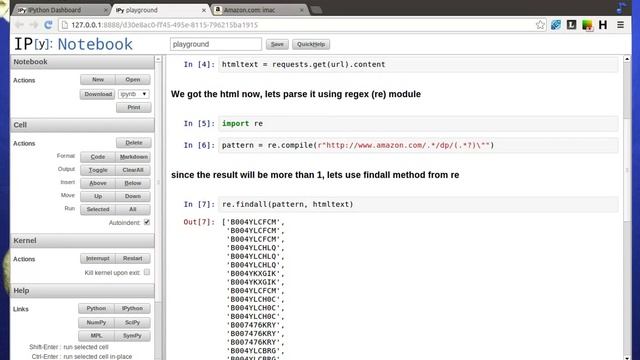Click the browser address bar URL
The height and width of the screenshot is (360, 640).
point(165,25)
